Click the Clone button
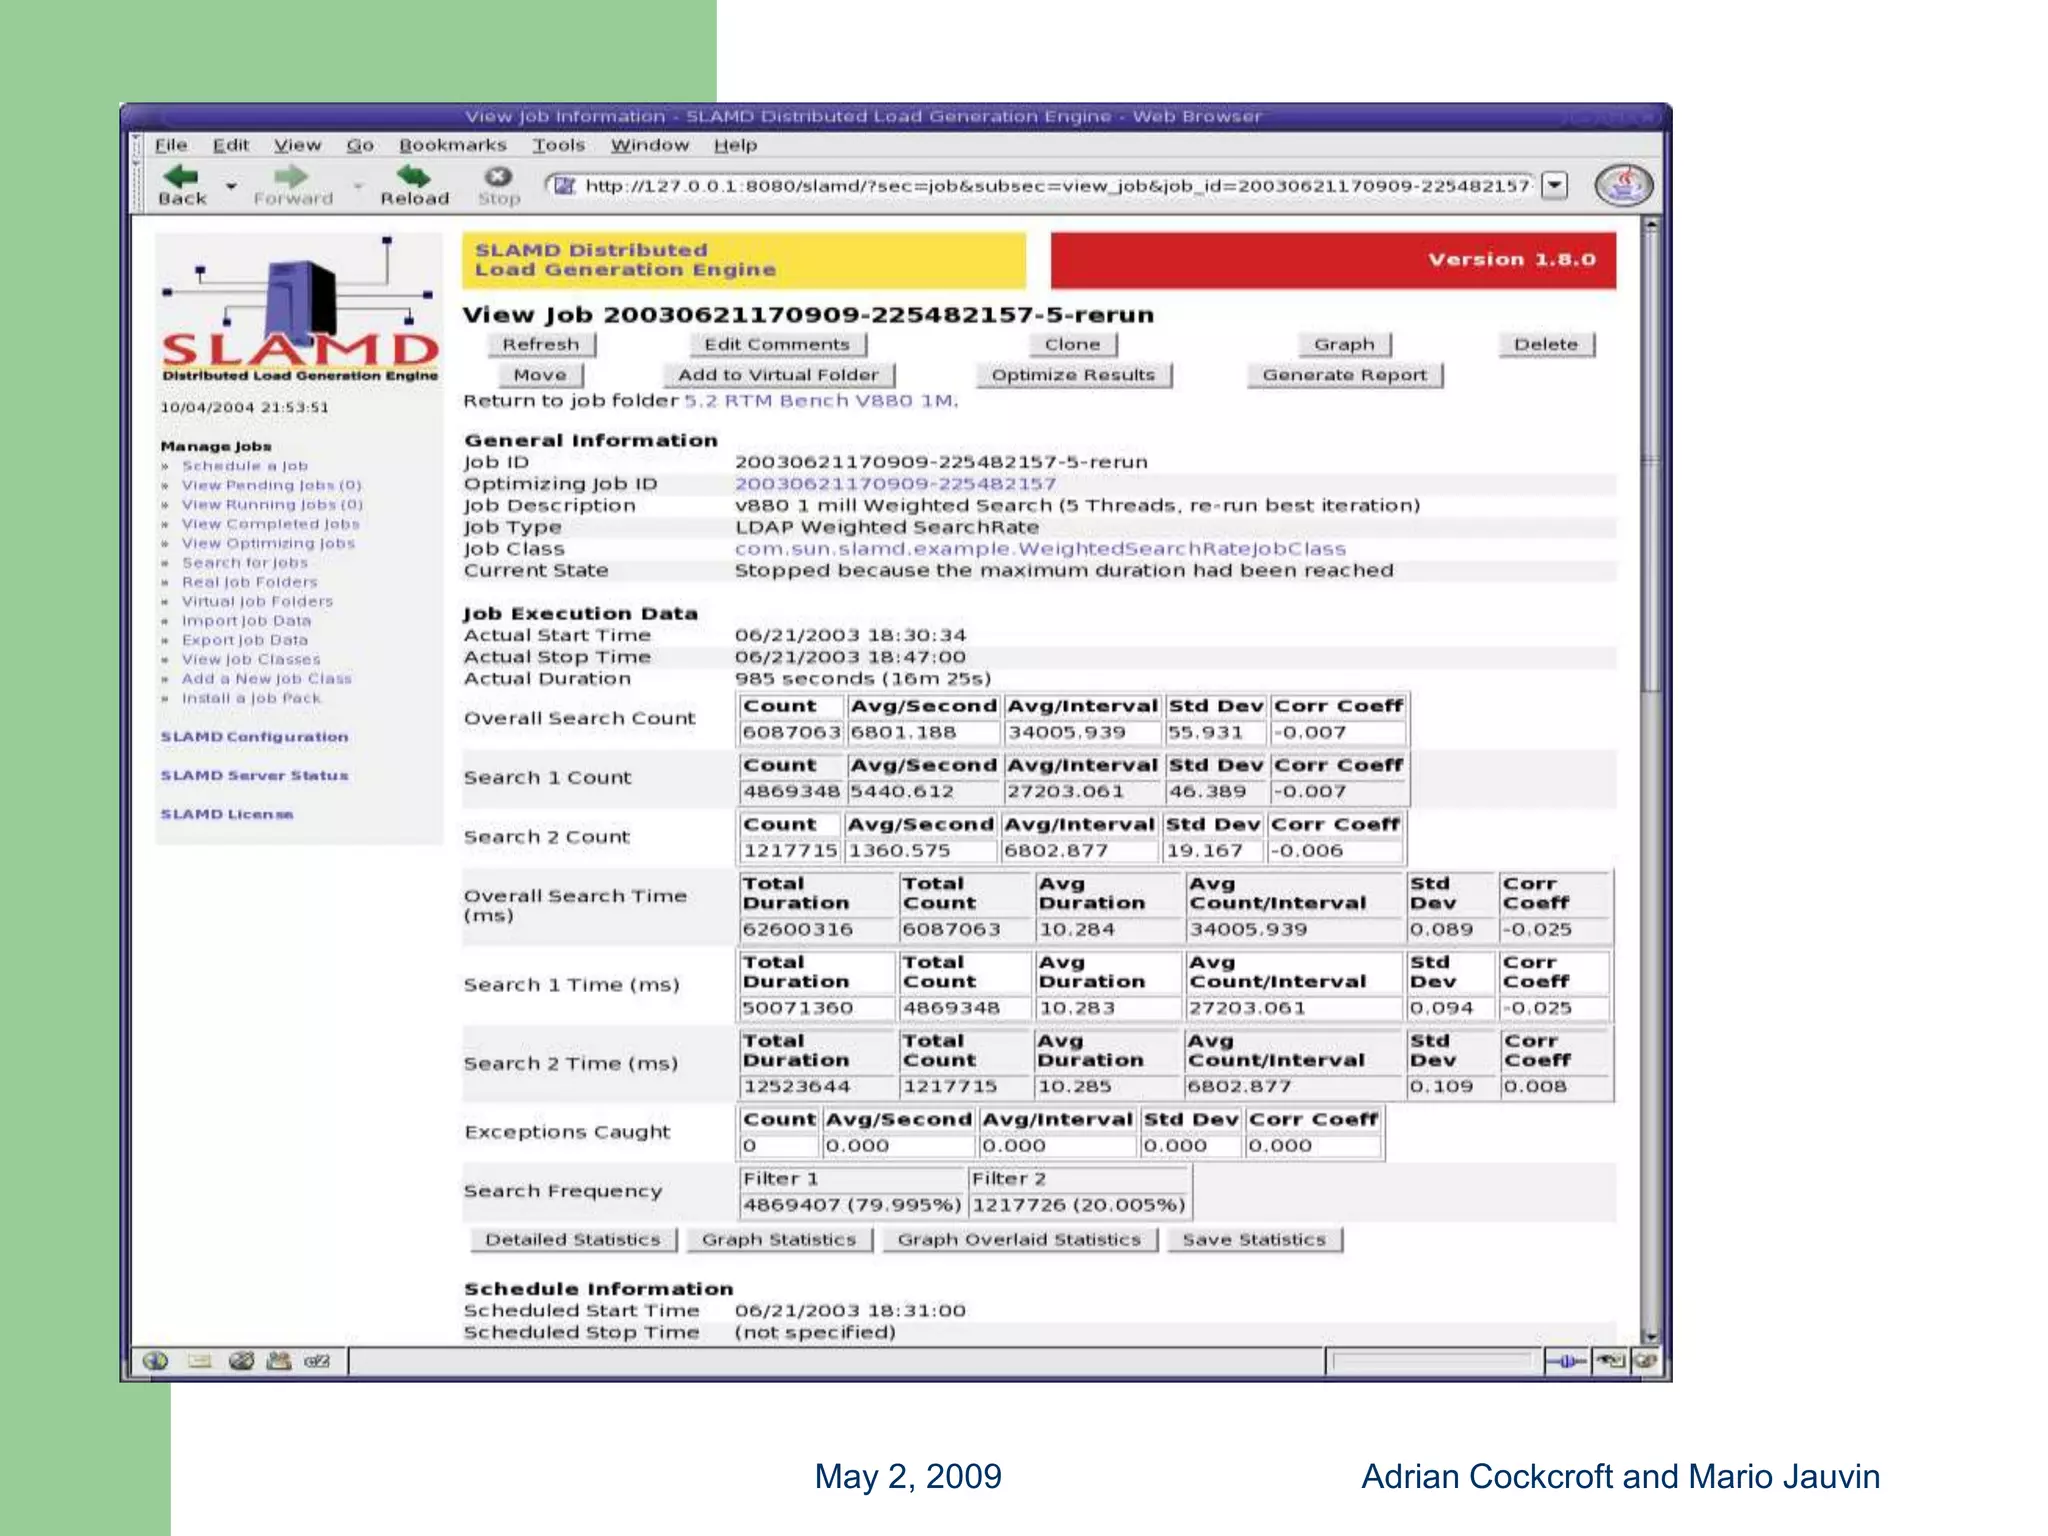 pos(1073,344)
